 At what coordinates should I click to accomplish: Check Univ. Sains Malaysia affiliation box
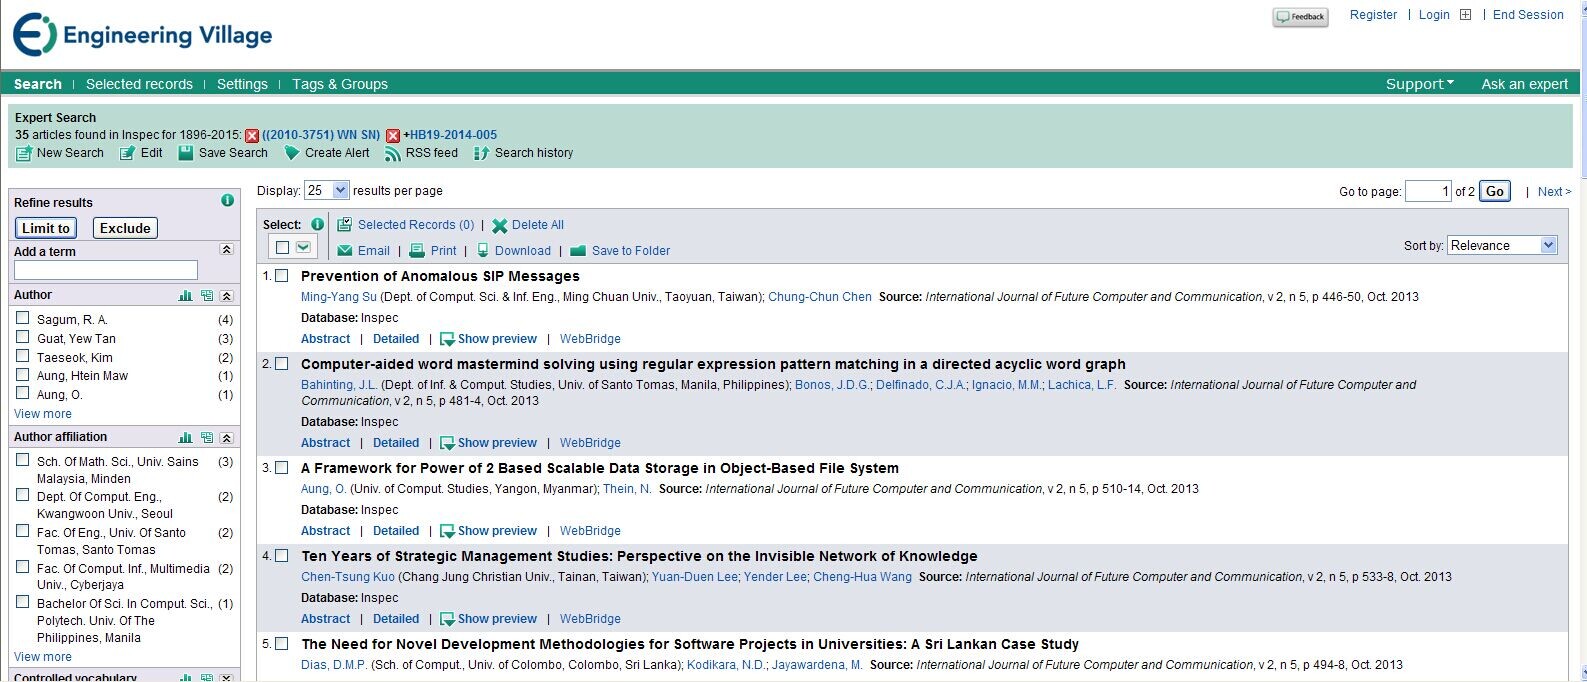click(22, 460)
